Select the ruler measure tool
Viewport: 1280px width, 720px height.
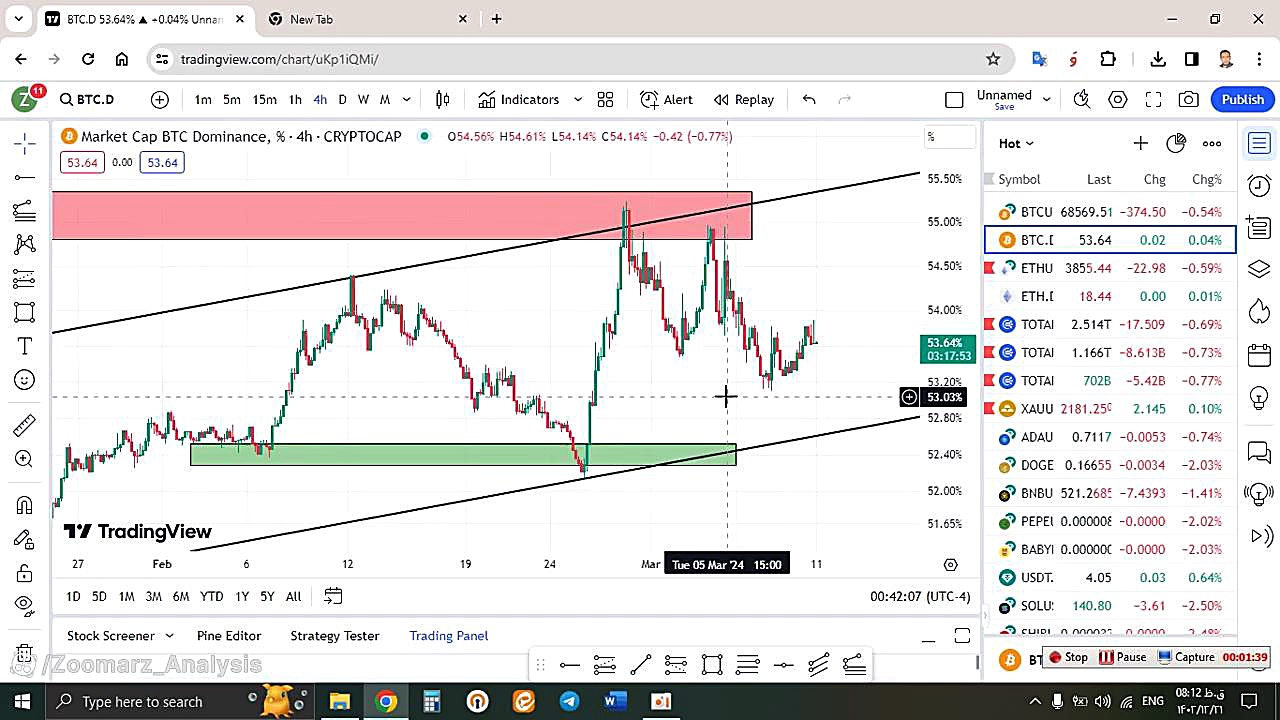[x=25, y=425]
